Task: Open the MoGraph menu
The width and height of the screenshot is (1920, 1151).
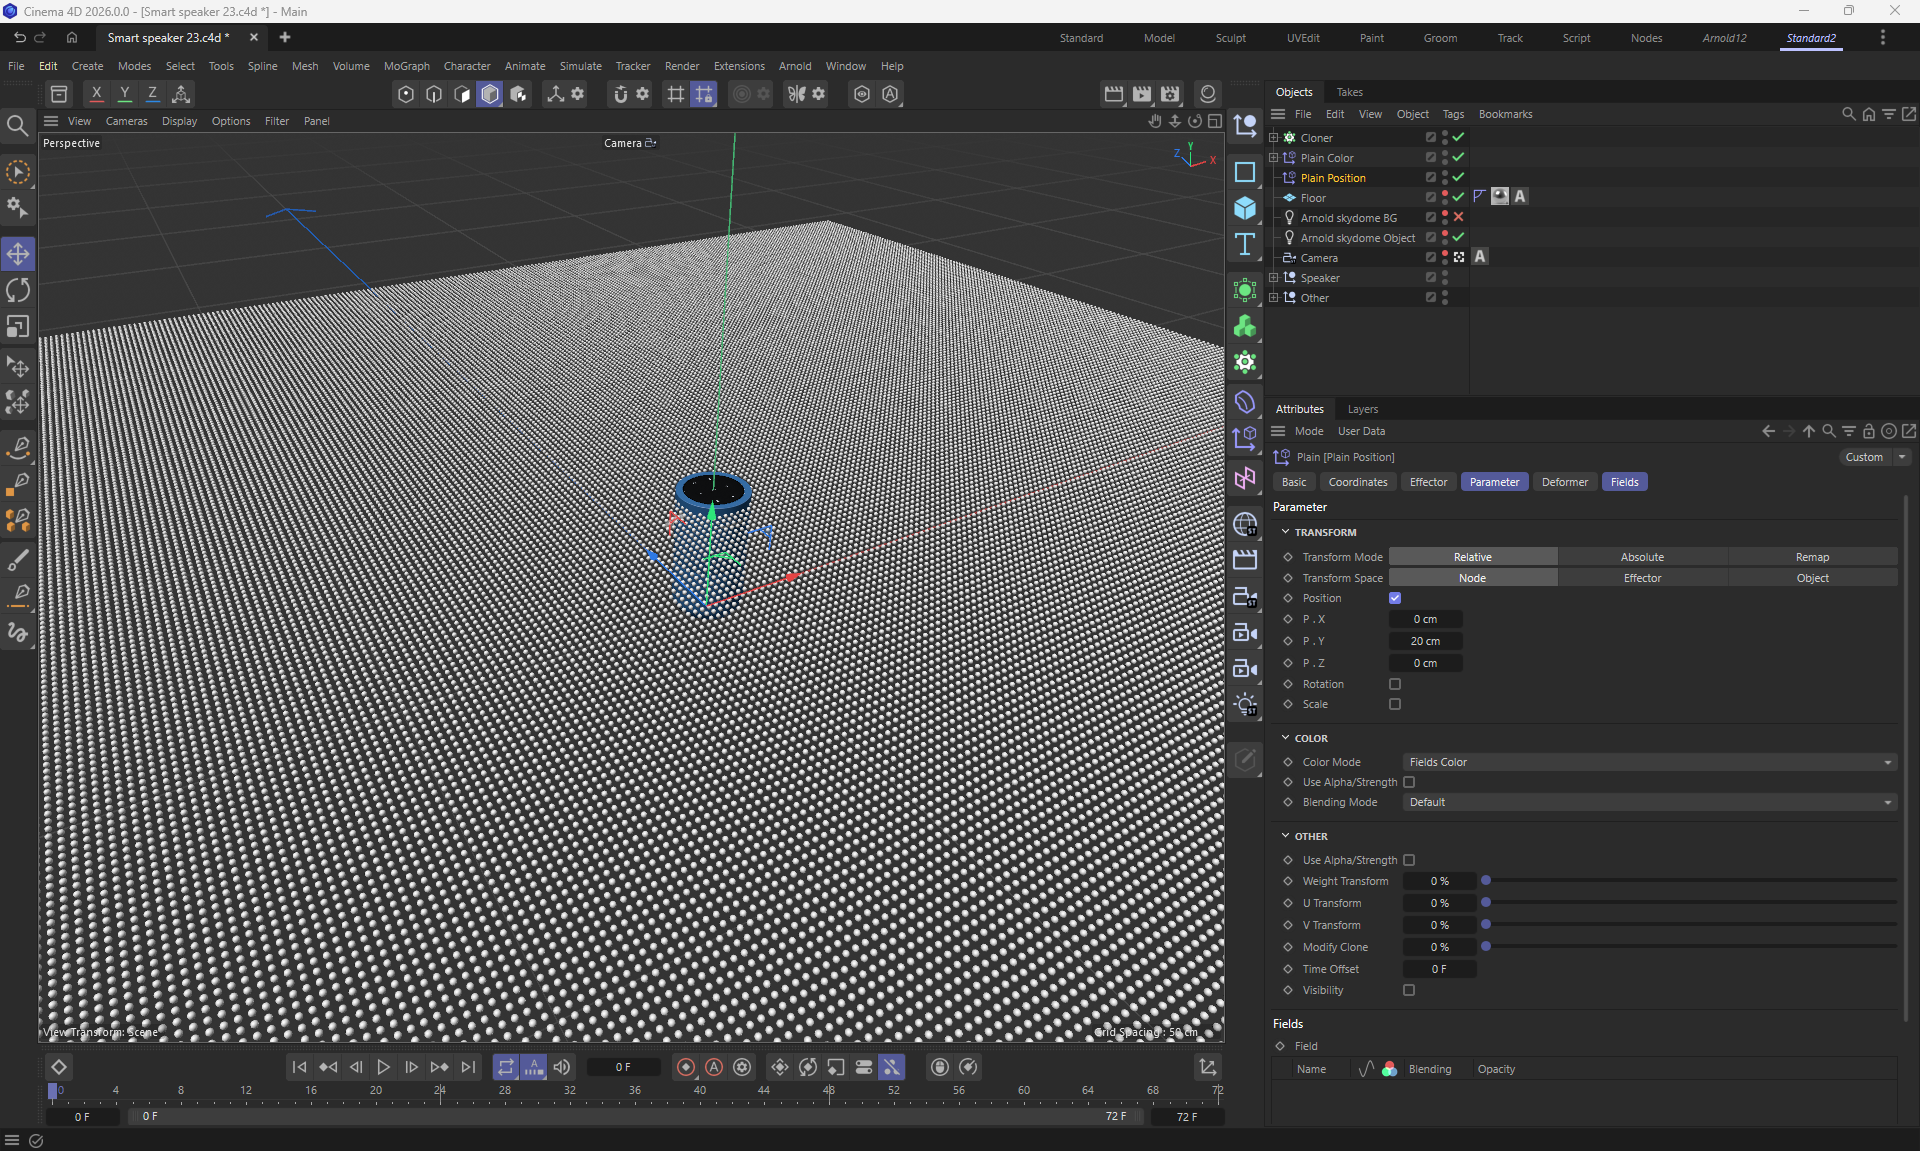Action: (x=406, y=66)
